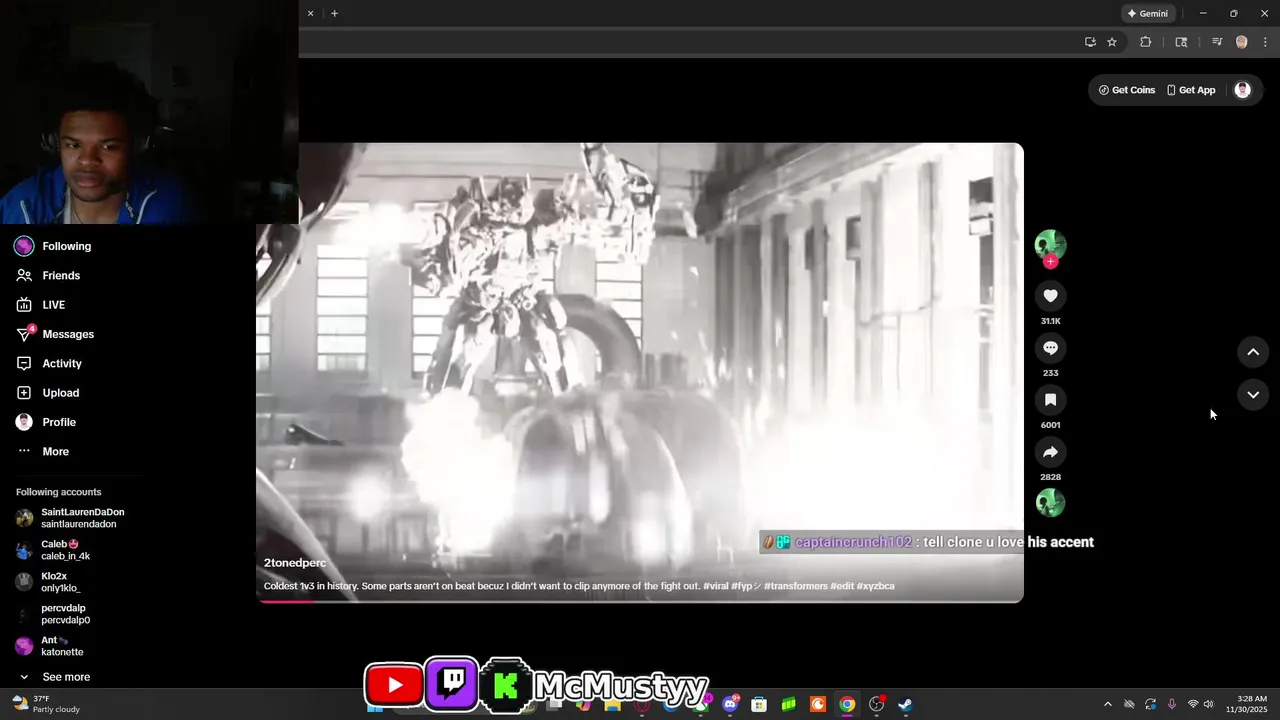Follow creator via the red plus badge

[x=1050, y=262]
